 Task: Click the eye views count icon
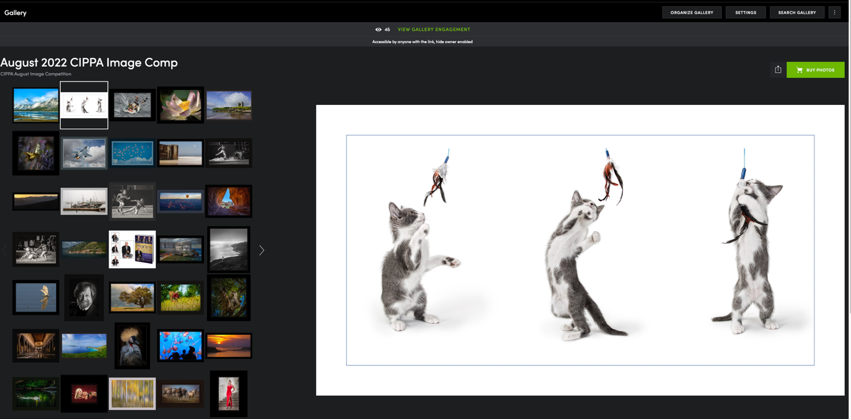[x=378, y=29]
